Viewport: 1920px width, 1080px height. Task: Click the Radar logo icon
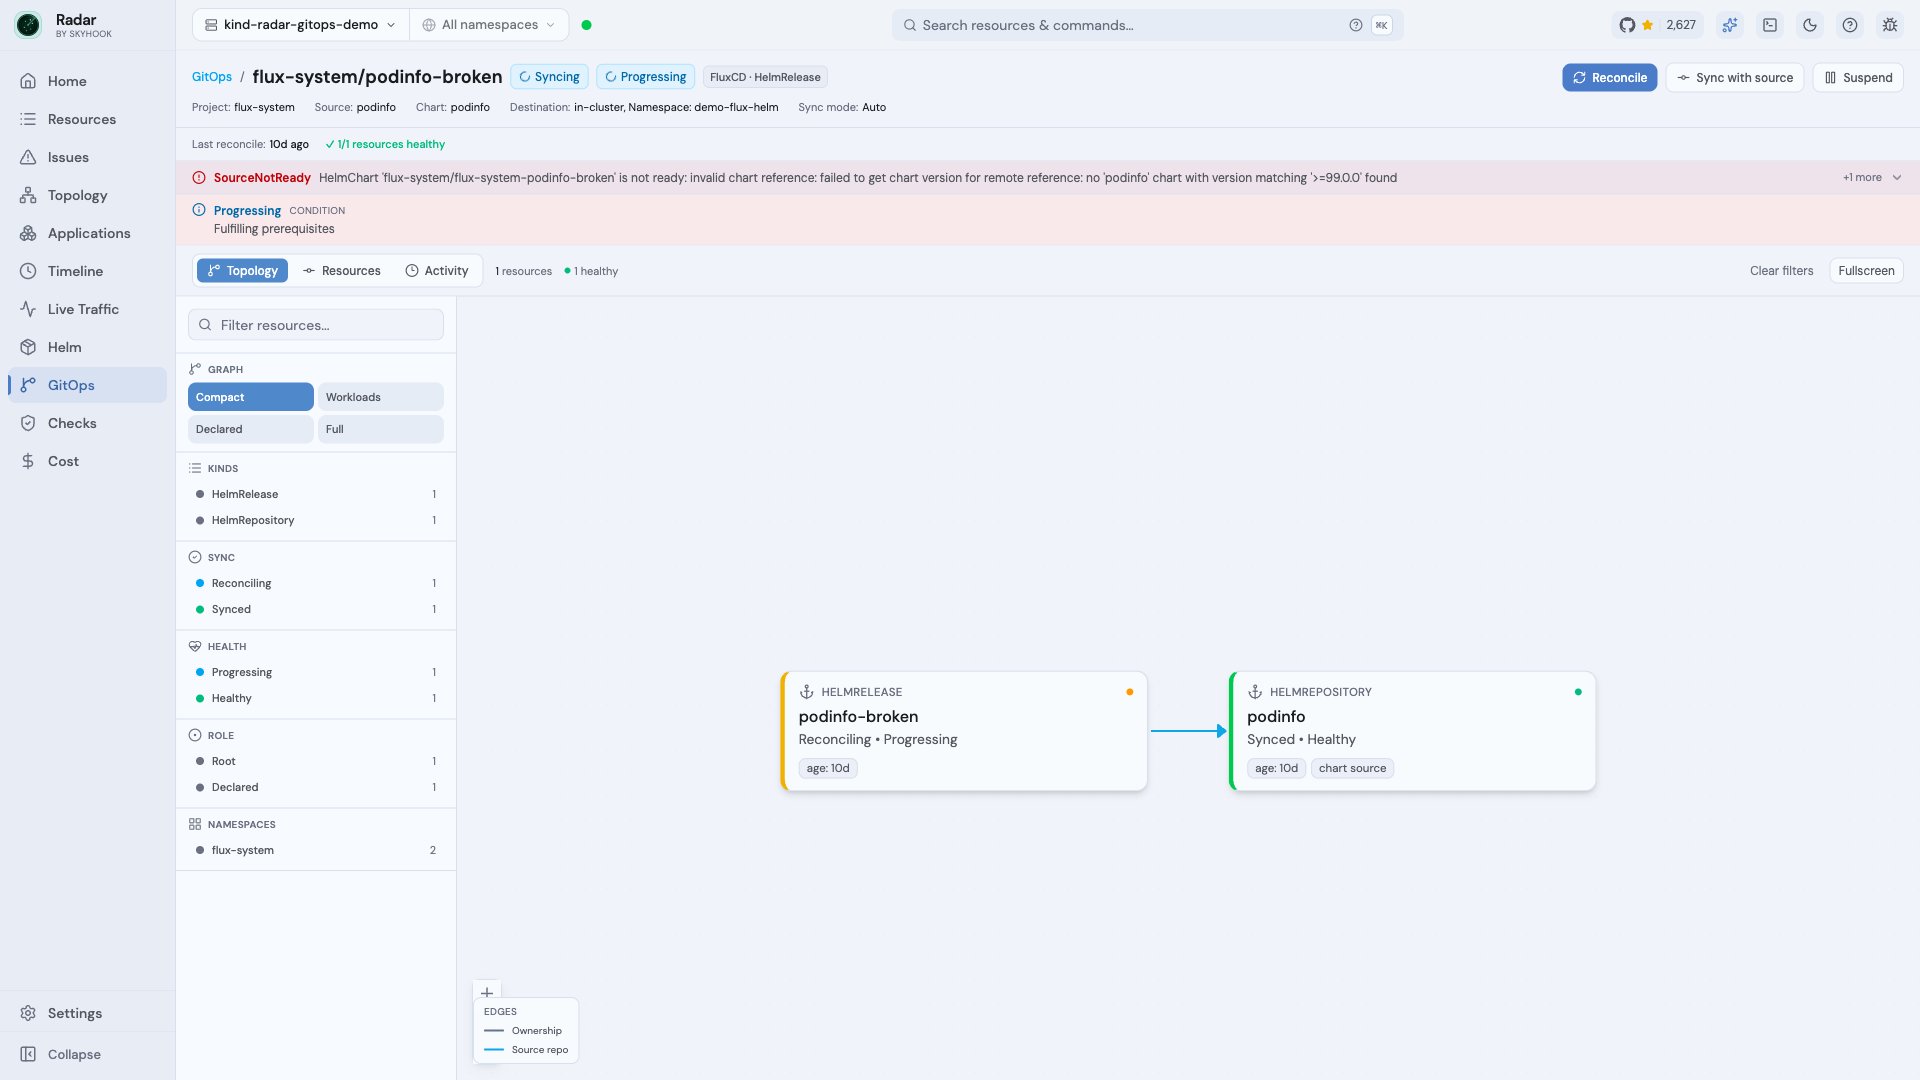coord(28,25)
